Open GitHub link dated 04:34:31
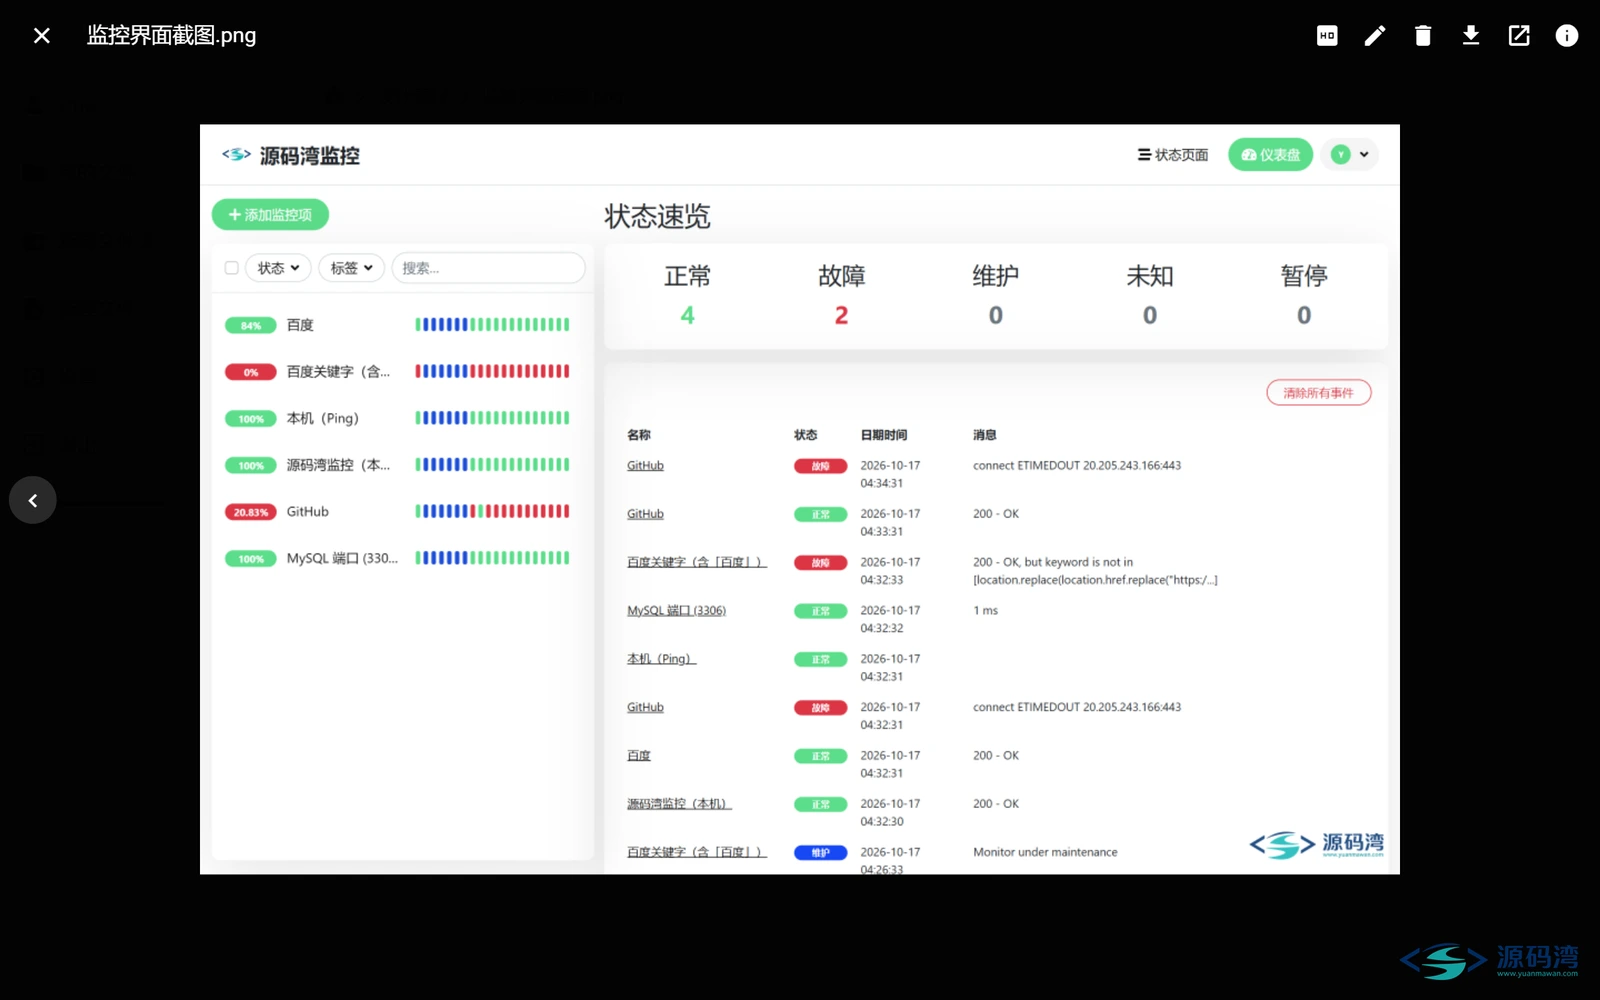Viewport: 1600px width, 1000px height. [645, 466]
